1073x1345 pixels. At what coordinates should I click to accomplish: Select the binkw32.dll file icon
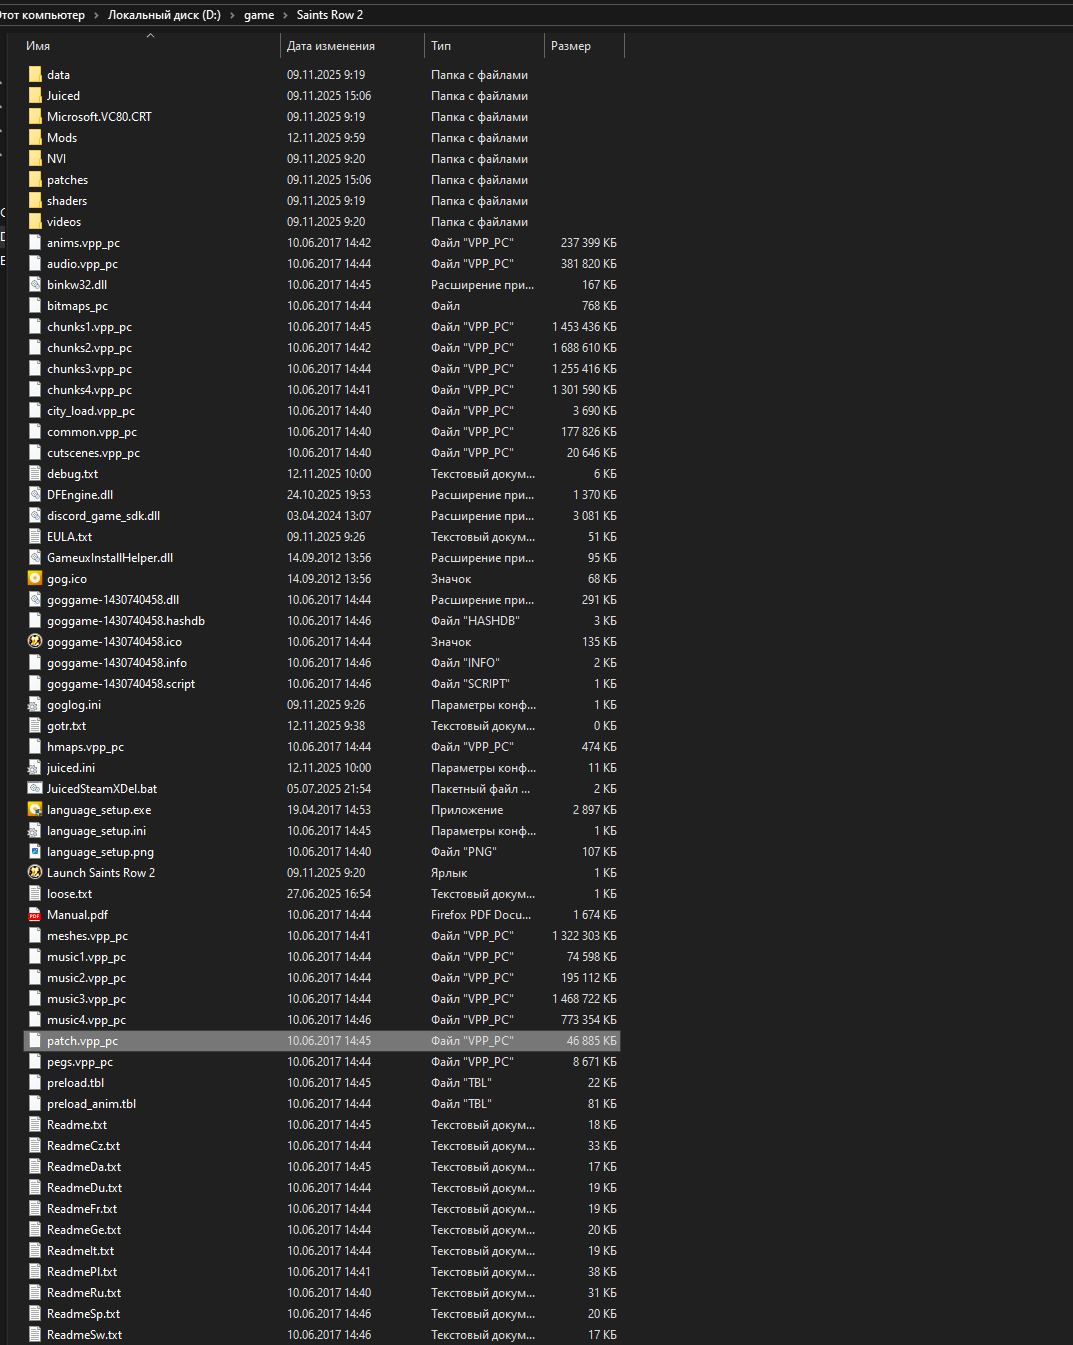35,285
